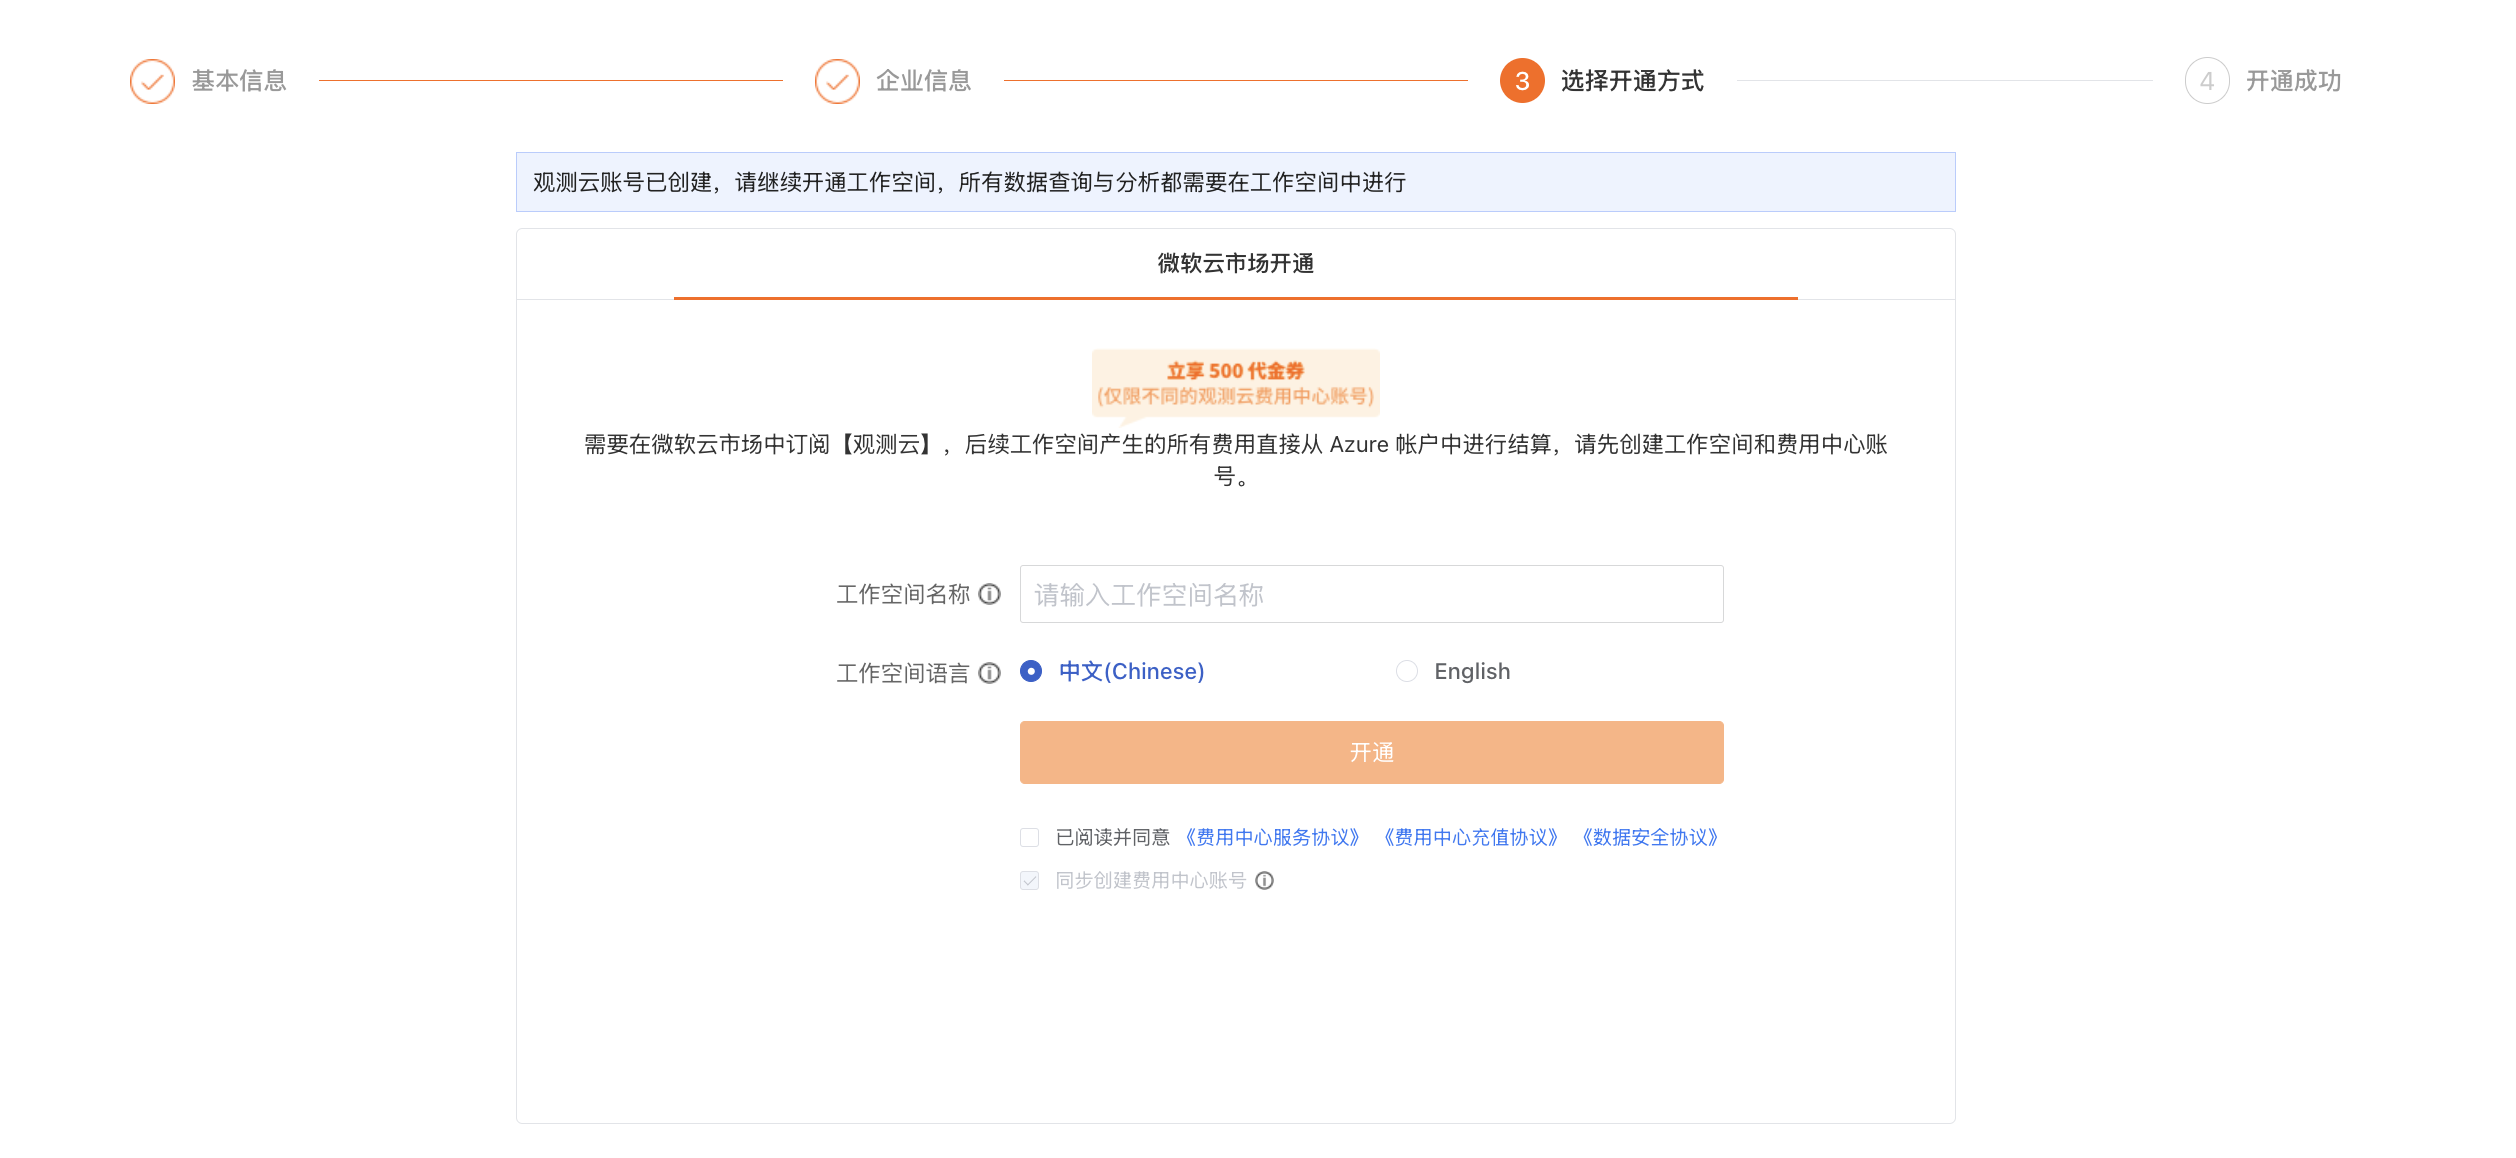Viewport: 2516px width, 1158px height.
Task: Click the 企业信息 completed step checkmark icon
Action: point(837,81)
